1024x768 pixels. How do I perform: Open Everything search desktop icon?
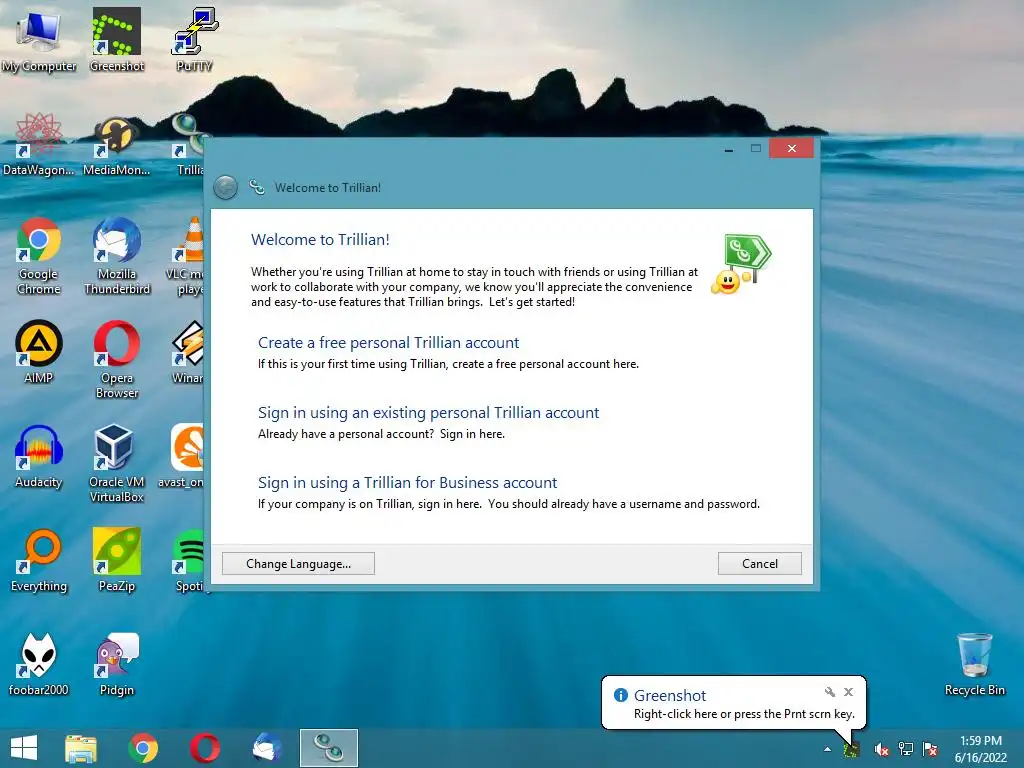click(x=39, y=560)
